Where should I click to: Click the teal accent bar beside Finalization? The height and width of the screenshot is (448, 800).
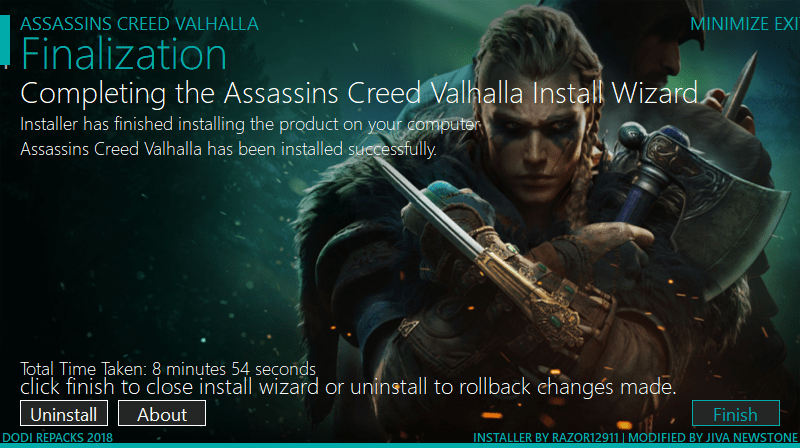(5, 40)
